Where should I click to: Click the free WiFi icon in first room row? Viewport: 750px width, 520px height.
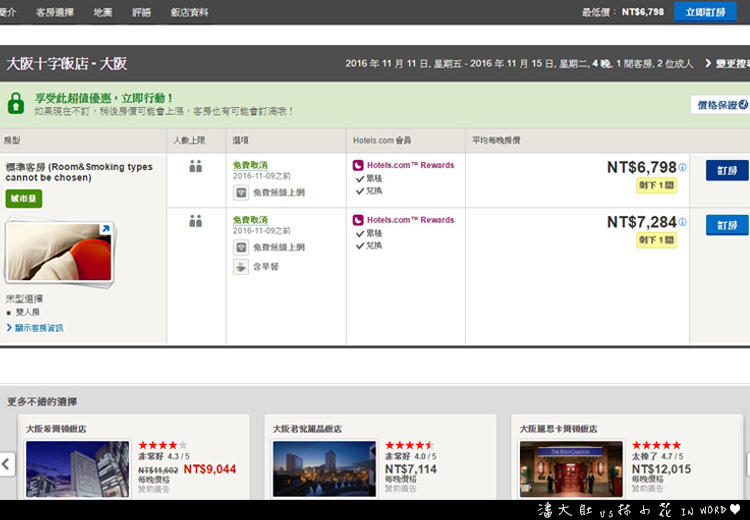pyautogui.click(x=241, y=192)
